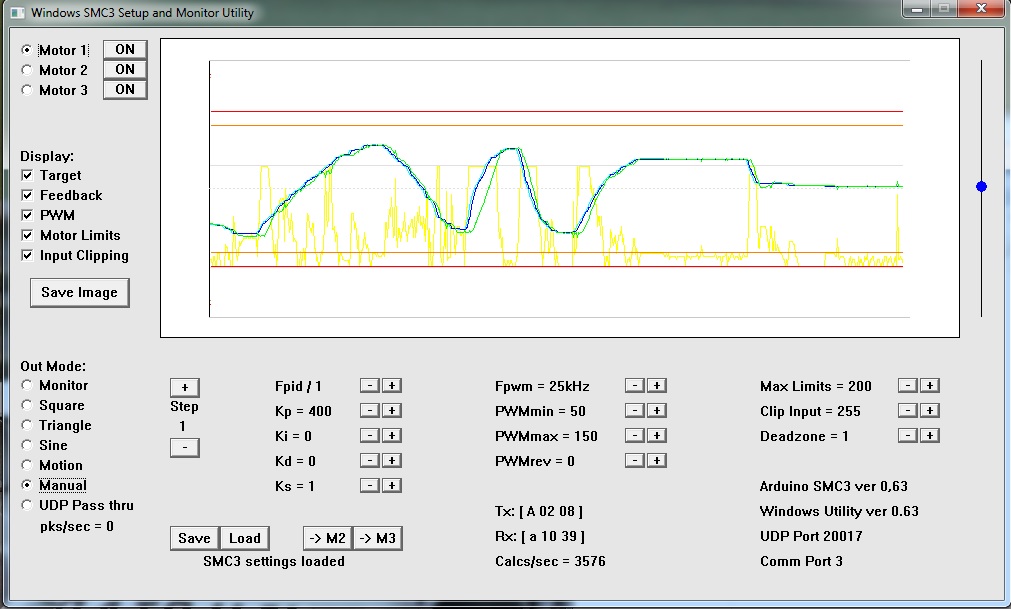This screenshot has height=609, width=1011.
Task: Click the Load settings button
Action: tap(244, 538)
